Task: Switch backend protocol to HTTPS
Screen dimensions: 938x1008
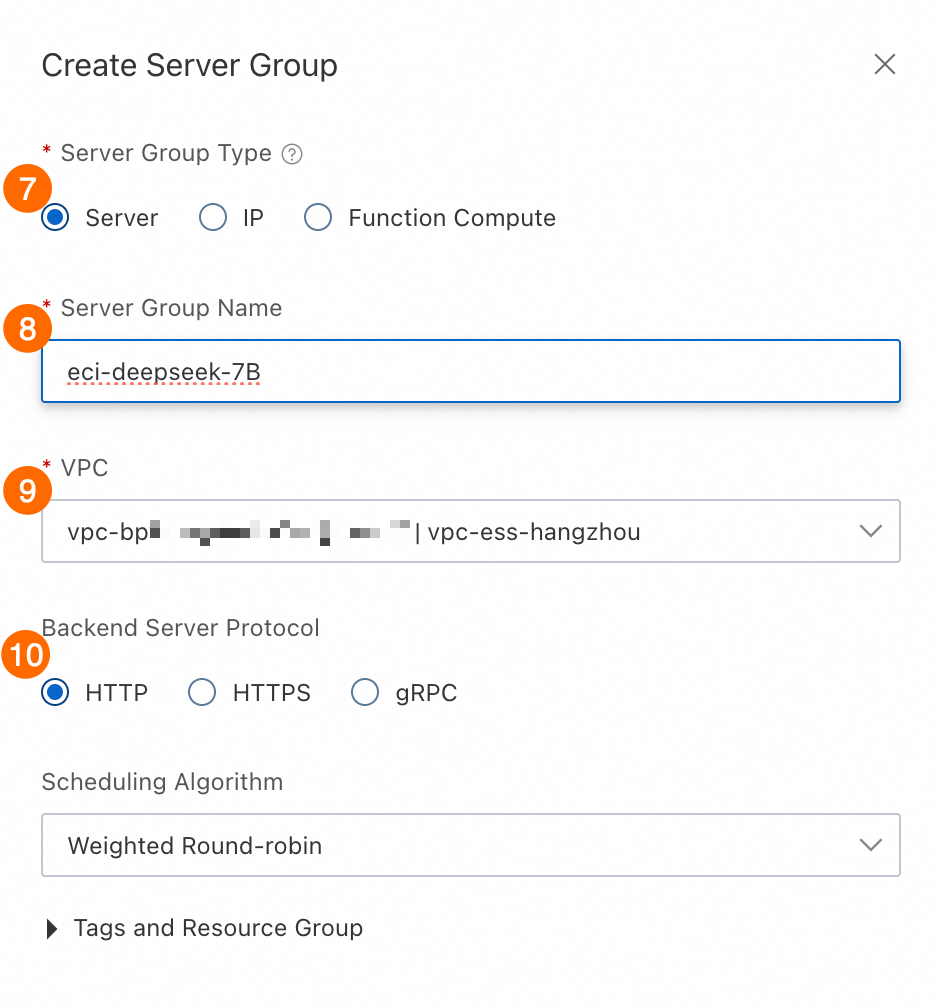Action: (x=203, y=692)
